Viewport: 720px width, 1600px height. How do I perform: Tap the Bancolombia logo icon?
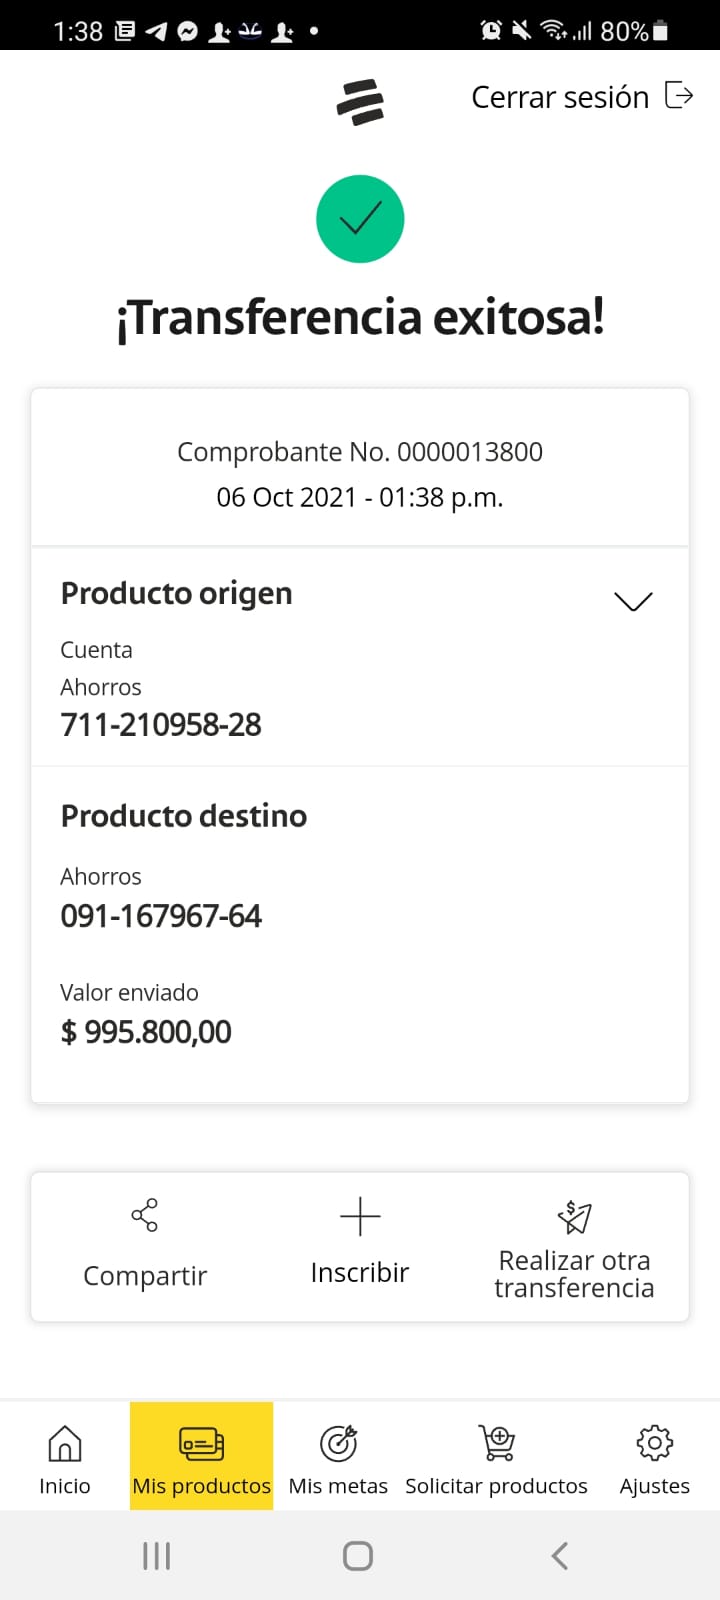[360, 102]
